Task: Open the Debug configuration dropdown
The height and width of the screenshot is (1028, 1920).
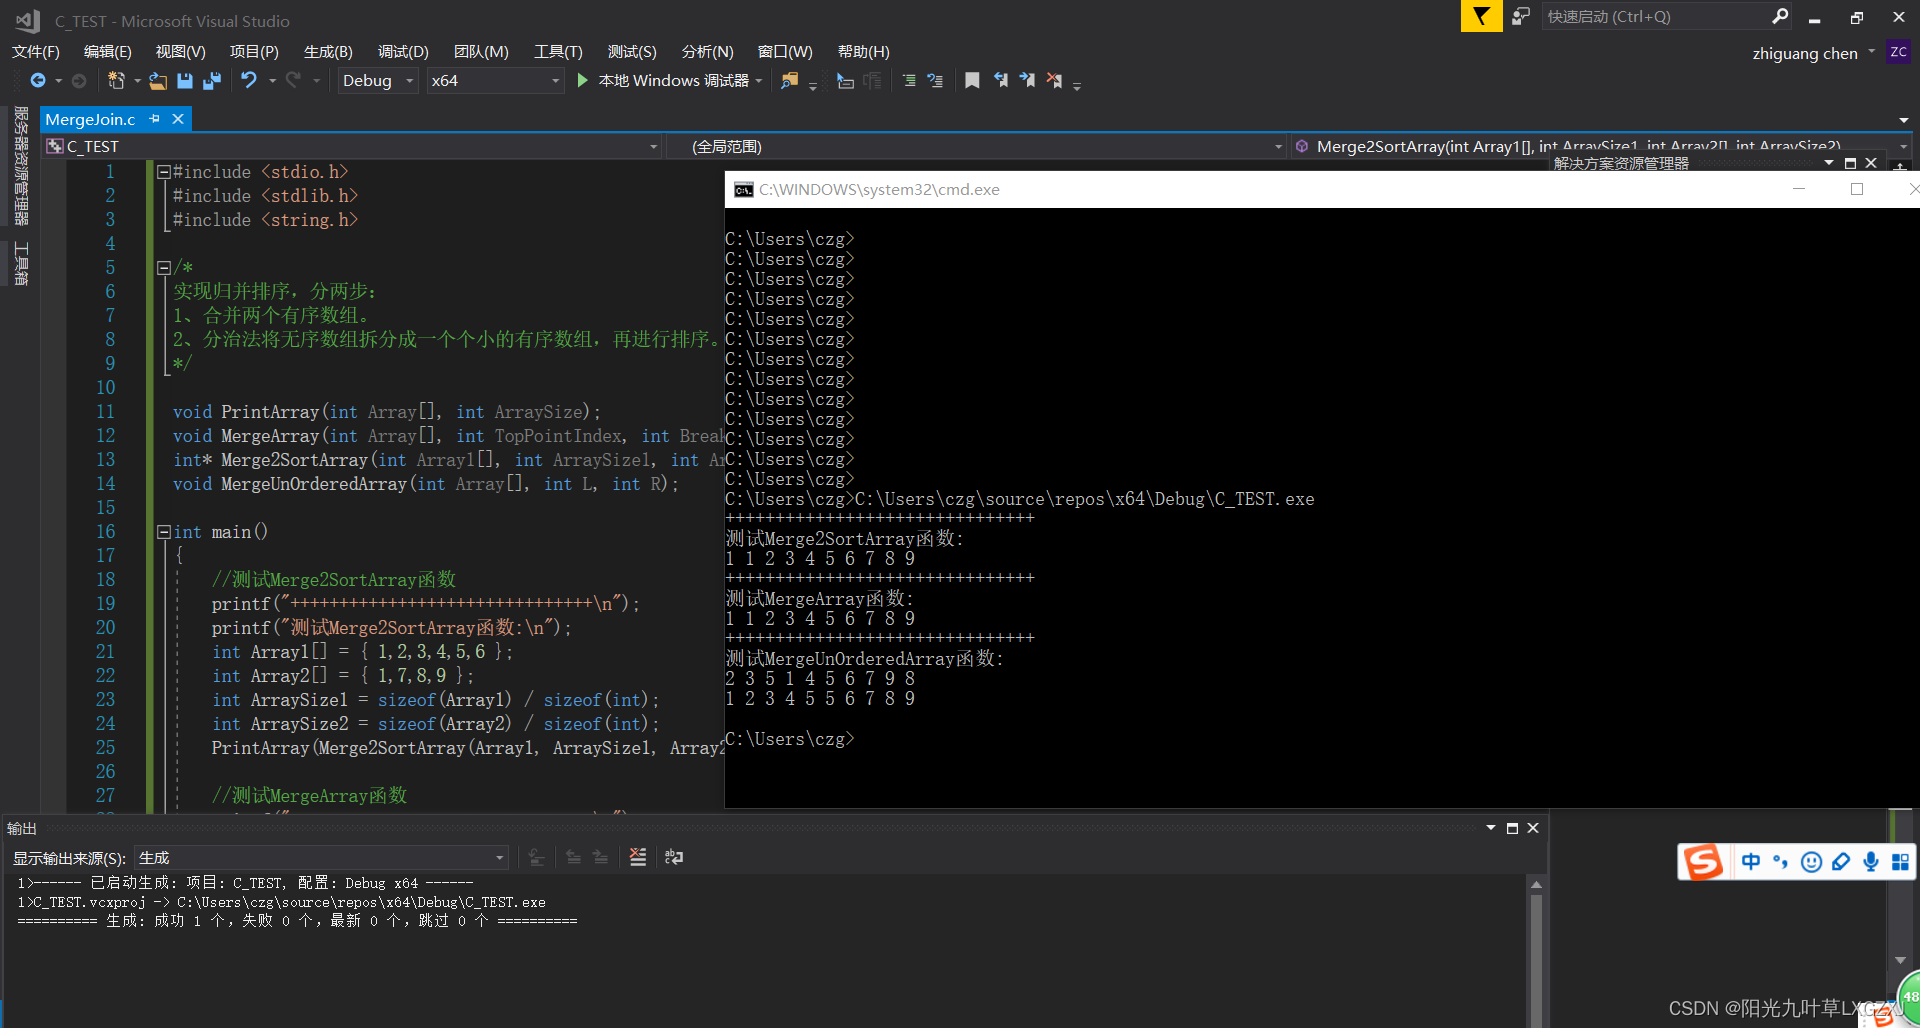Action: tap(377, 81)
